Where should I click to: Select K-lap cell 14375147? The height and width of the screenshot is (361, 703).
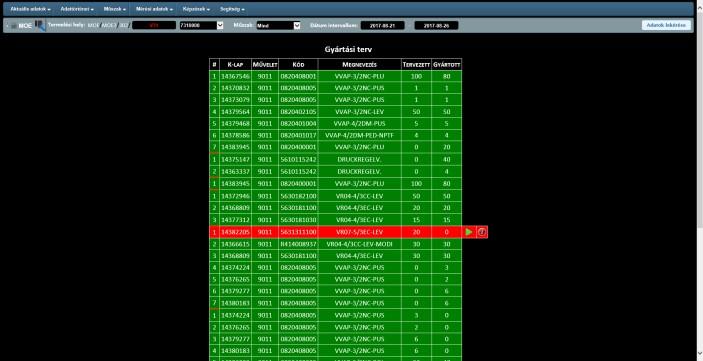(x=235, y=159)
